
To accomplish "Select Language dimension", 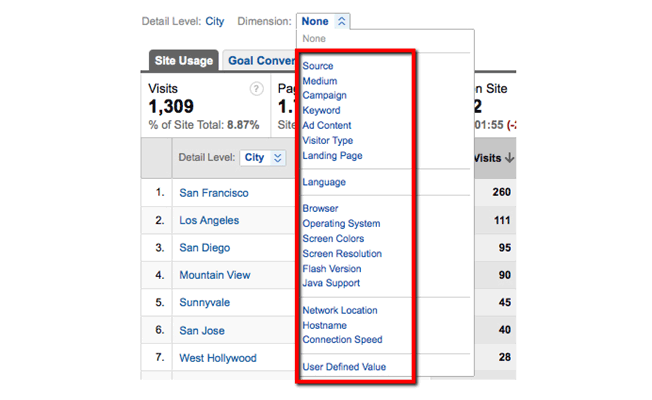I will pos(324,182).
